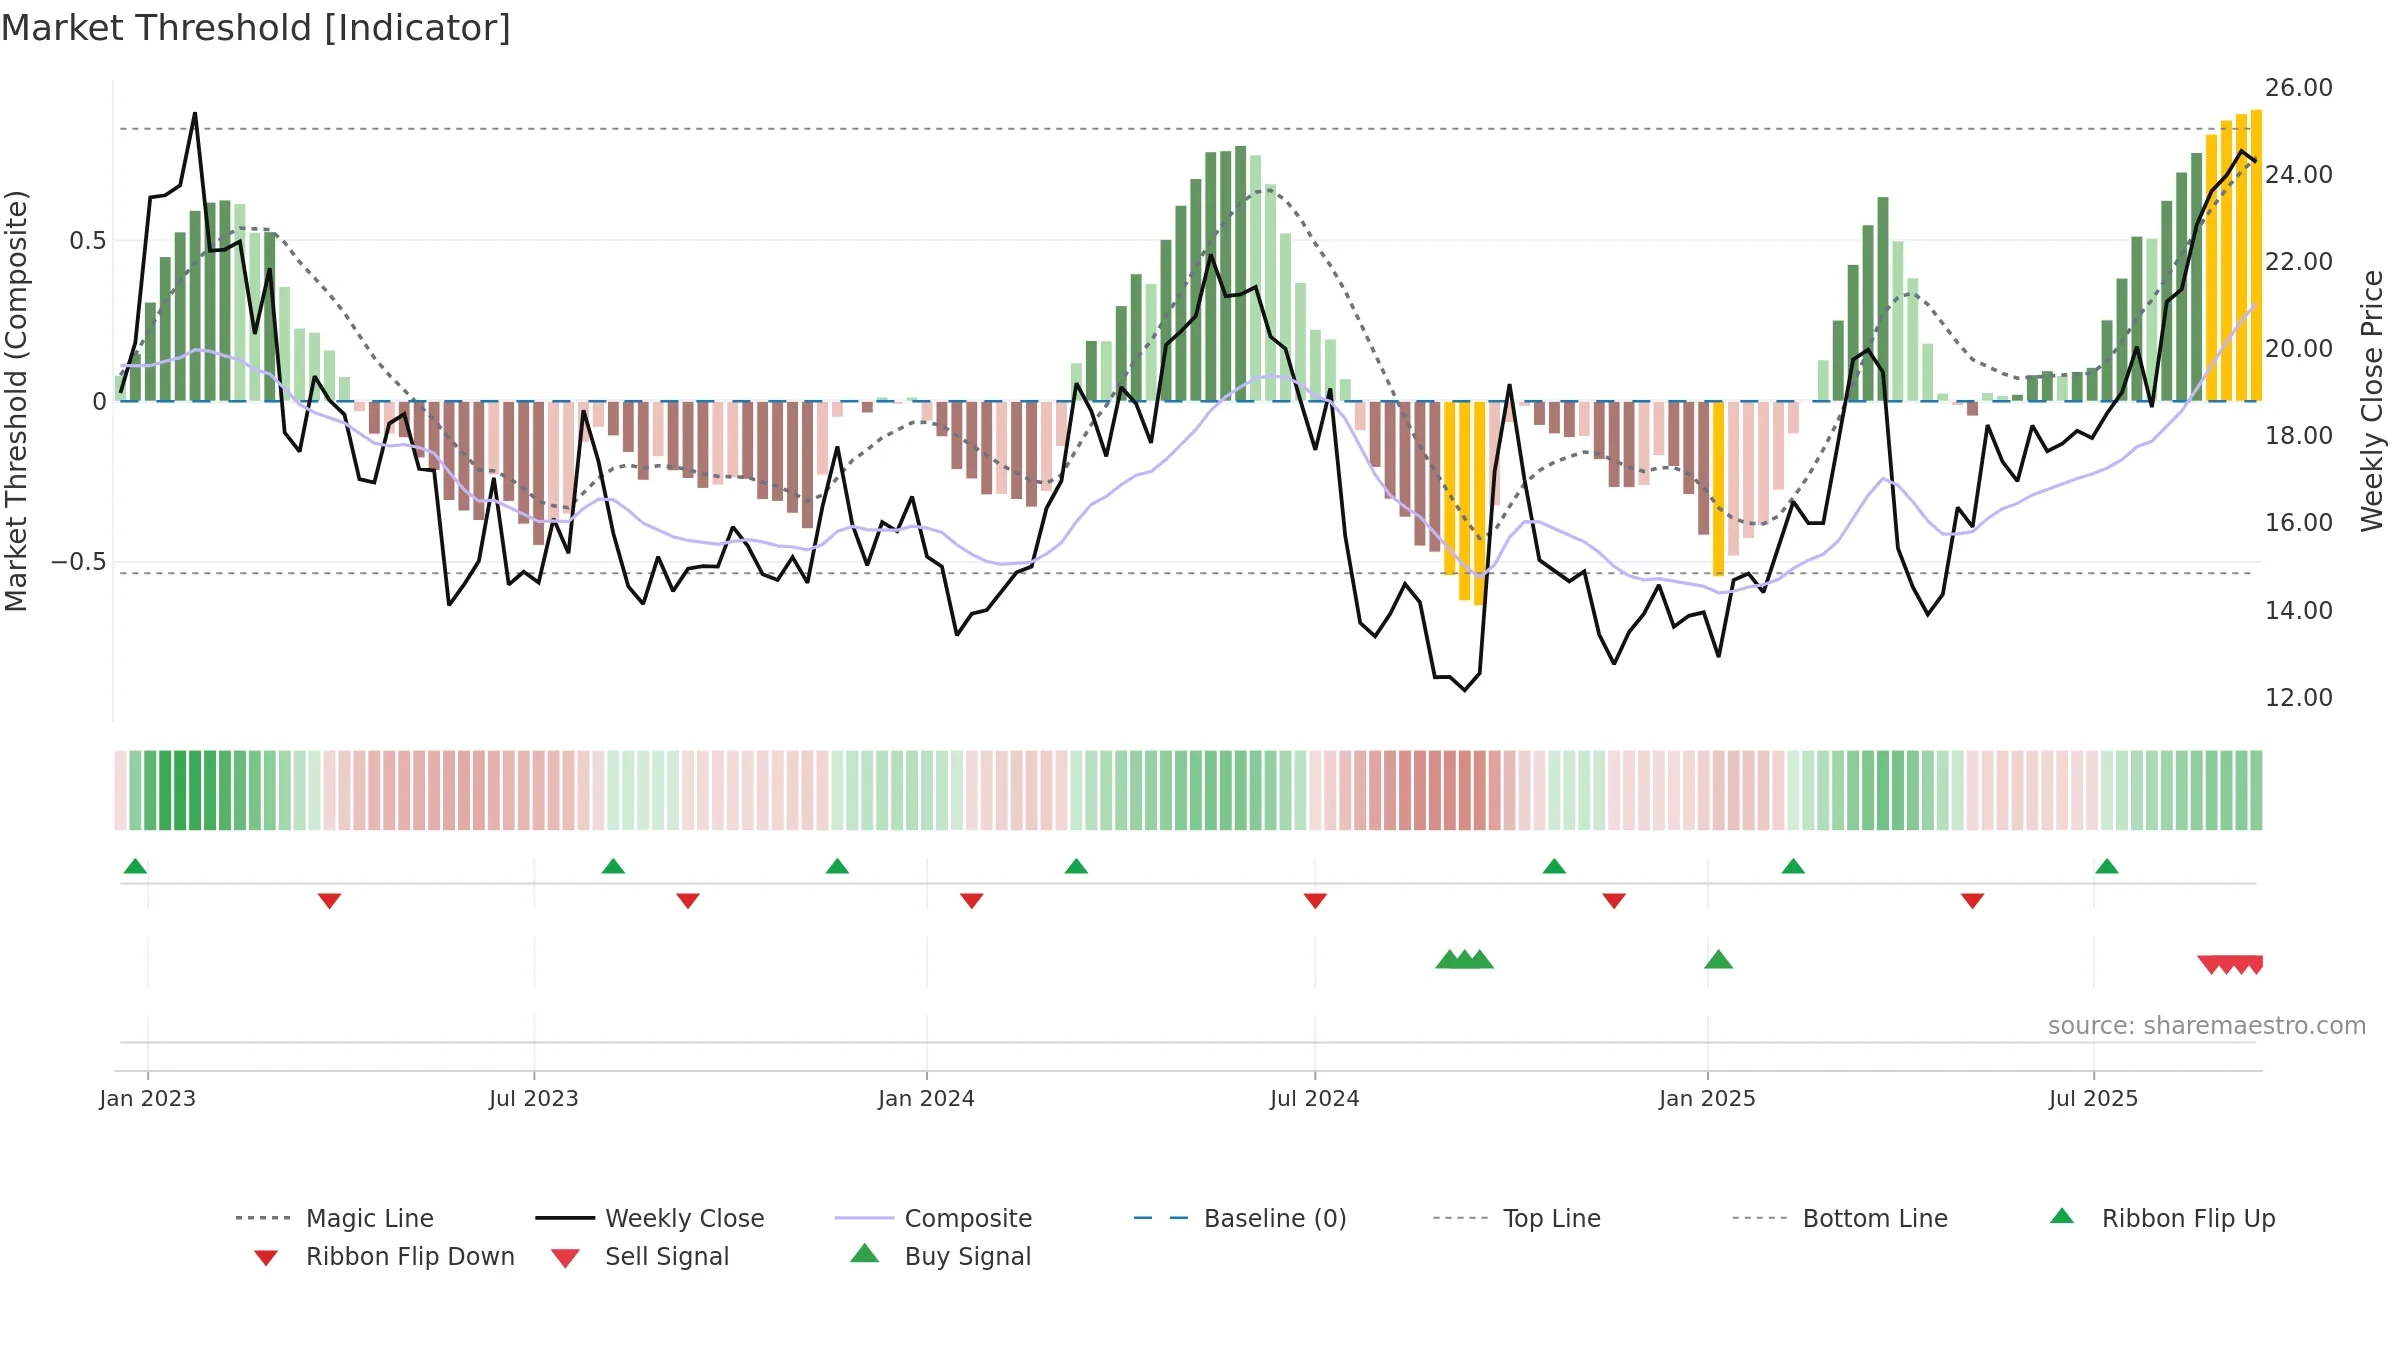
Task: Click the 12.00 price axis label
Action: pyautogui.click(x=2299, y=698)
